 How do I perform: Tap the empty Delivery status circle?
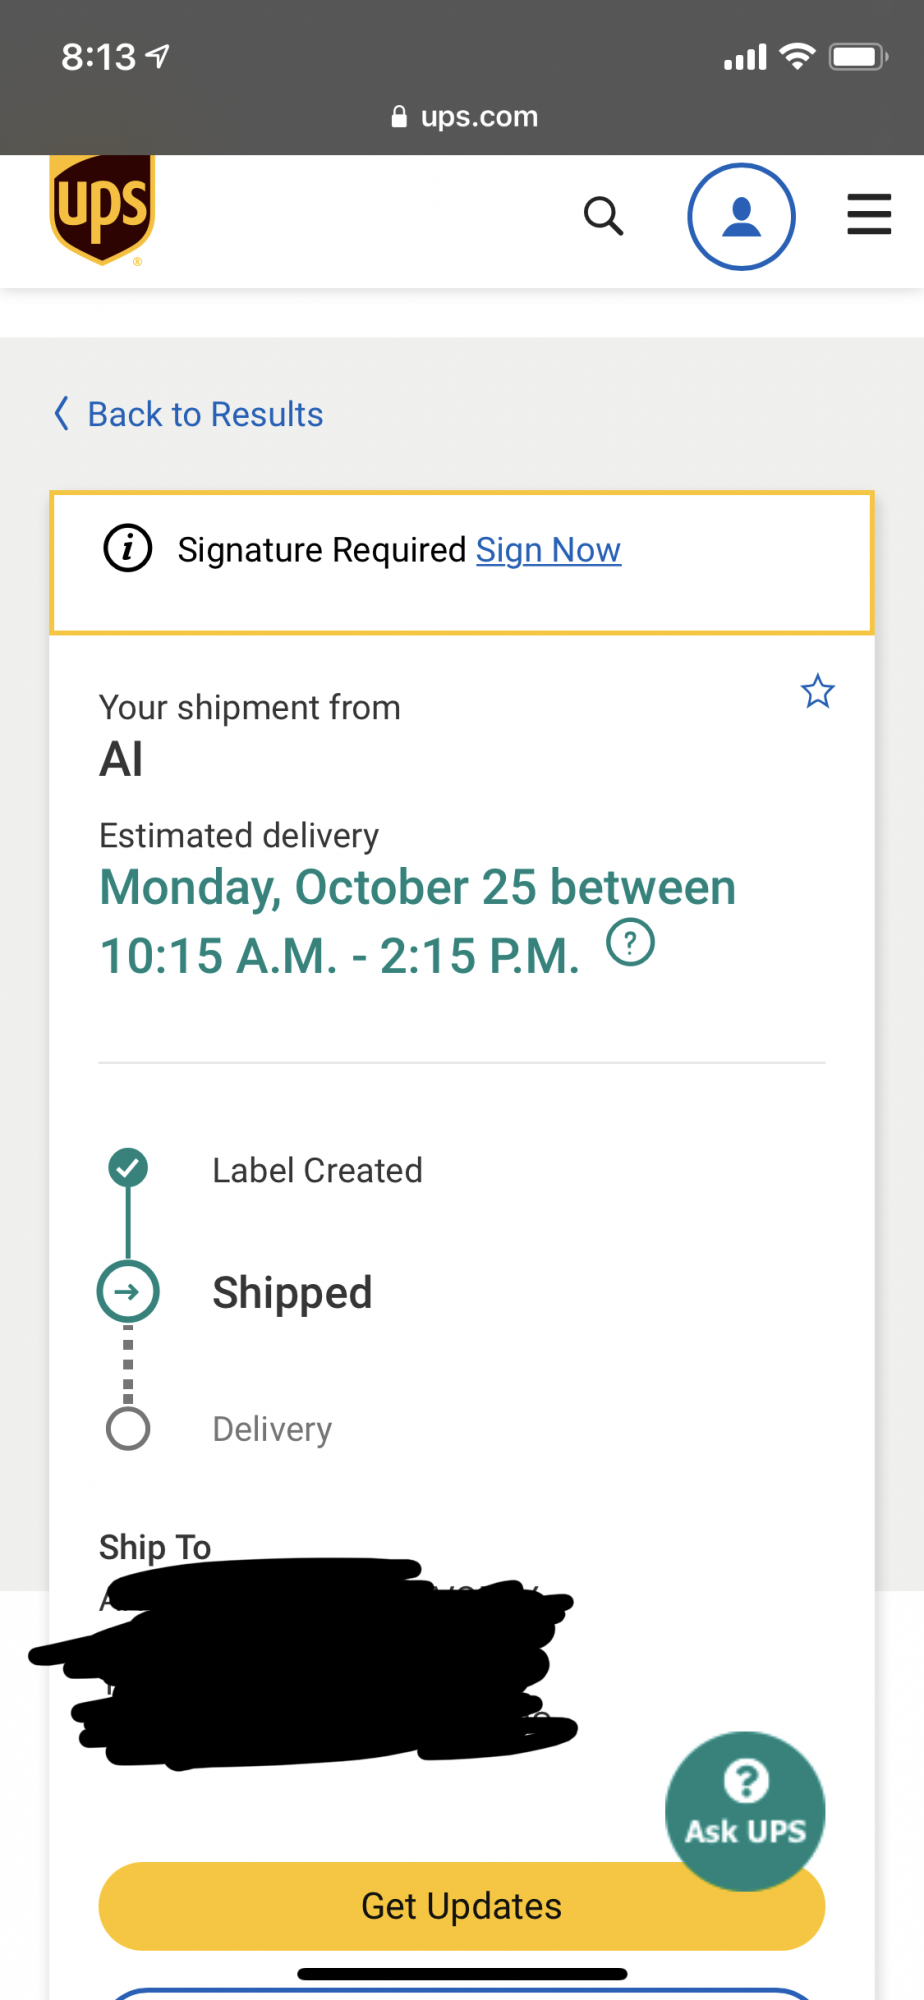(x=128, y=1429)
